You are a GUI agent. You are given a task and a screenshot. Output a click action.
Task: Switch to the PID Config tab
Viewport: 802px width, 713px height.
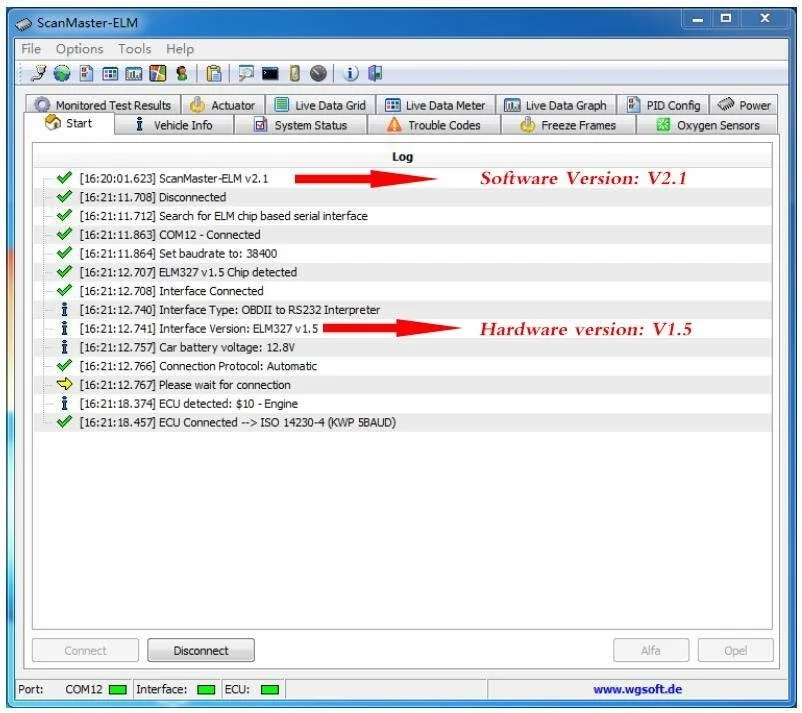point(663,105)
